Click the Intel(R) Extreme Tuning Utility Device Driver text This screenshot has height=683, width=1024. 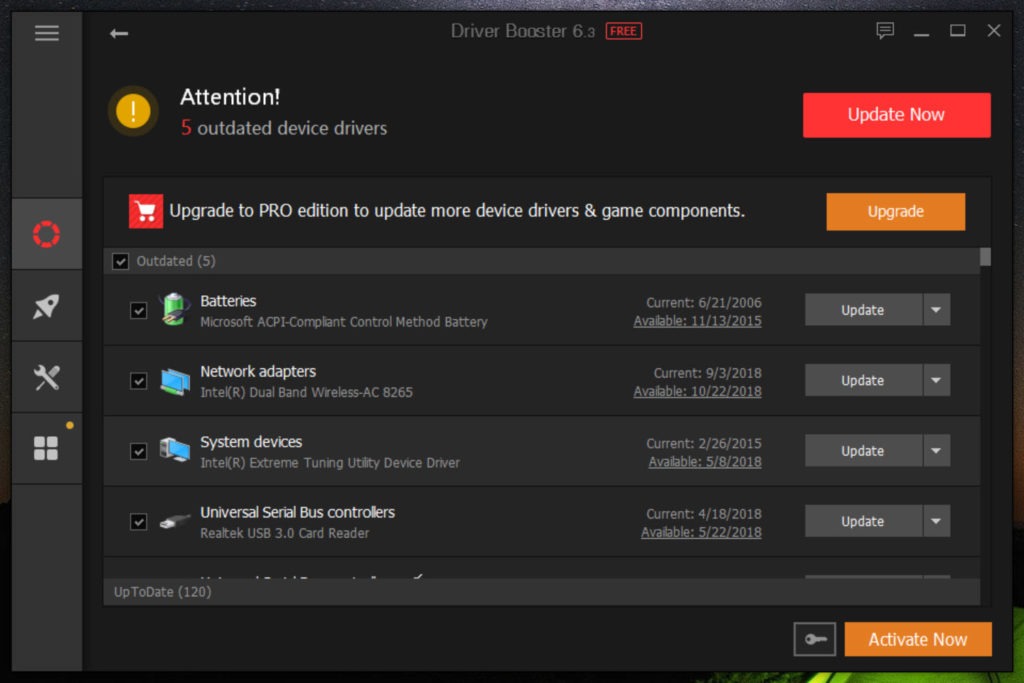pyautogui.click(x=330, y=463)
